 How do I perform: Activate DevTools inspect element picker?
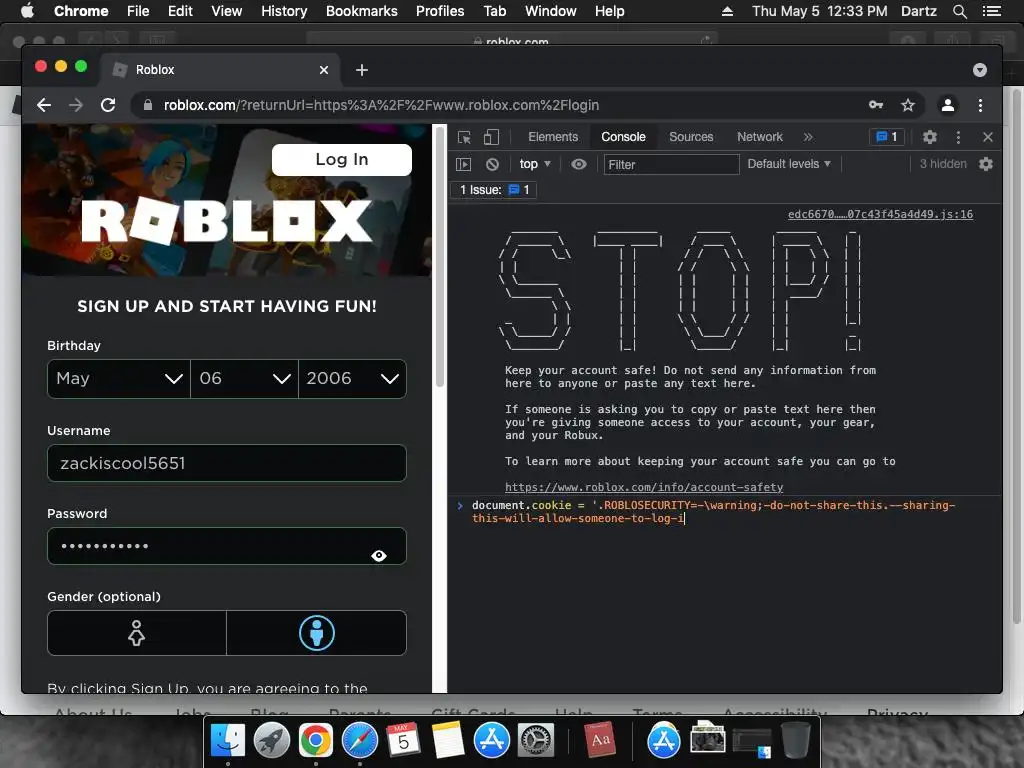click(464, 137)
